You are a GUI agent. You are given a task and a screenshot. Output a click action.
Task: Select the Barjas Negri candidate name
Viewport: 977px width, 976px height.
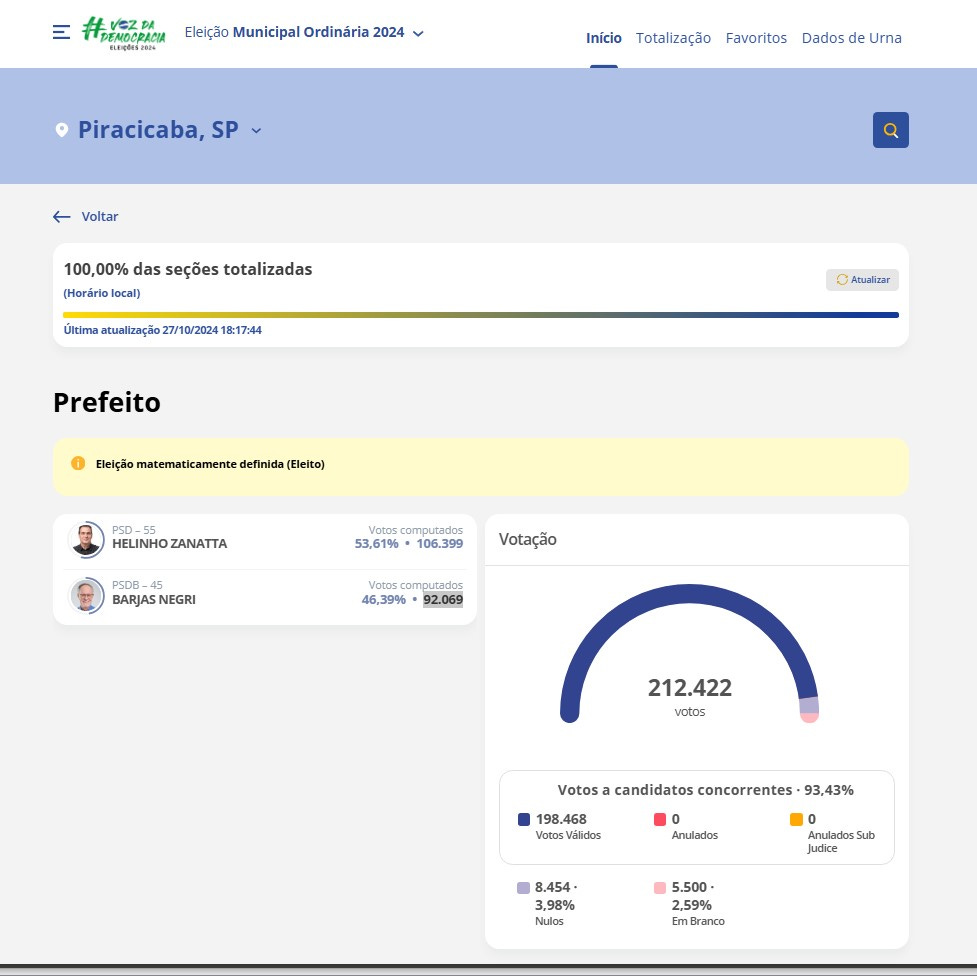pos(154,600)
